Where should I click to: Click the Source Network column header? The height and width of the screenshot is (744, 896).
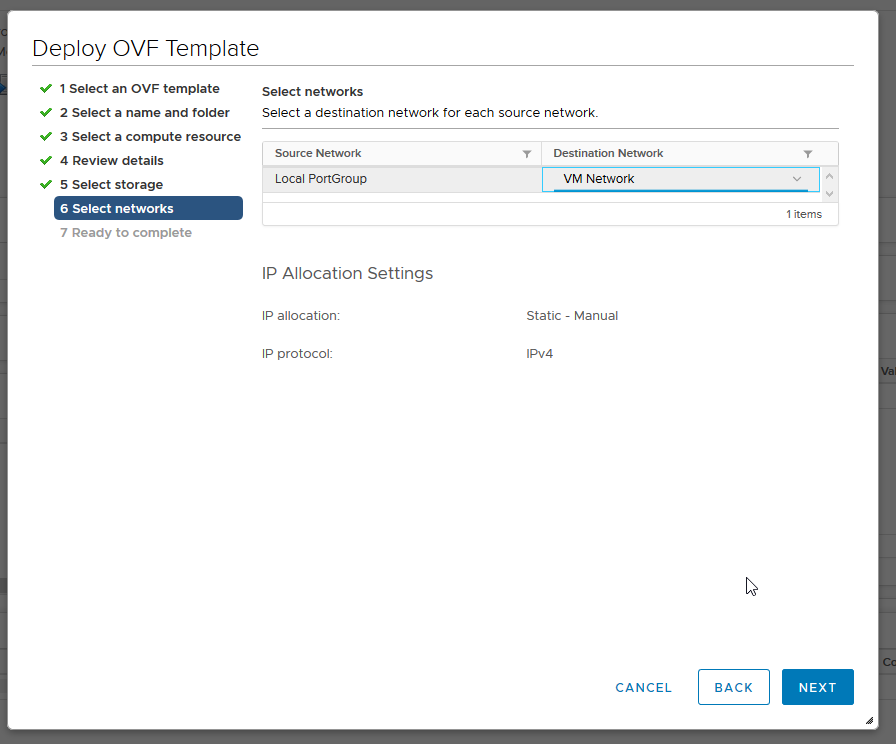[x=318, y=154]
